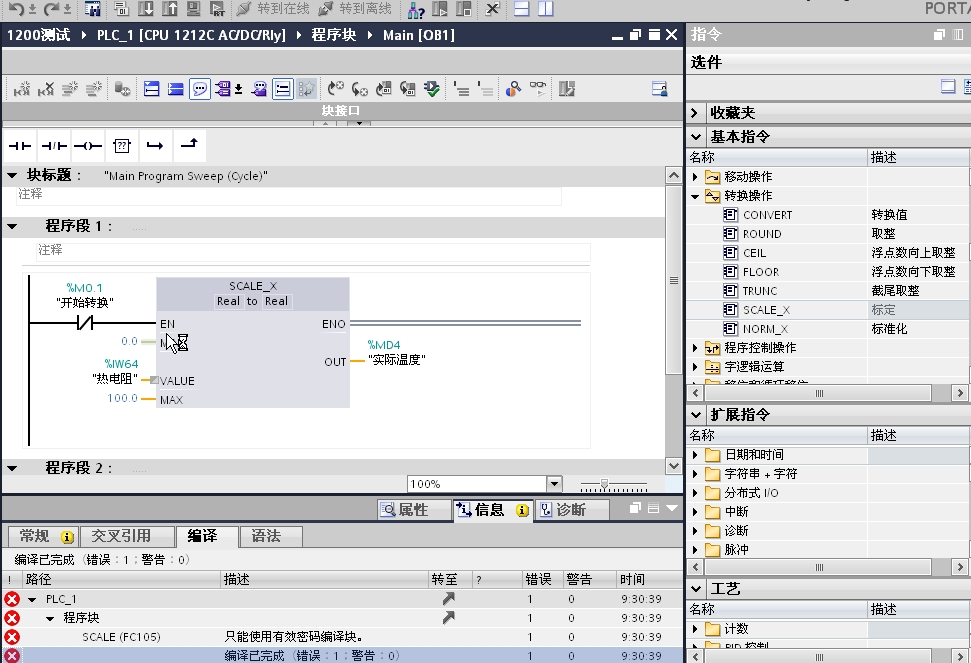Open the 交叉引用 cross-reference tab
Screen dimensions: 971x663
pyautogui.click(x=128, y=536)
